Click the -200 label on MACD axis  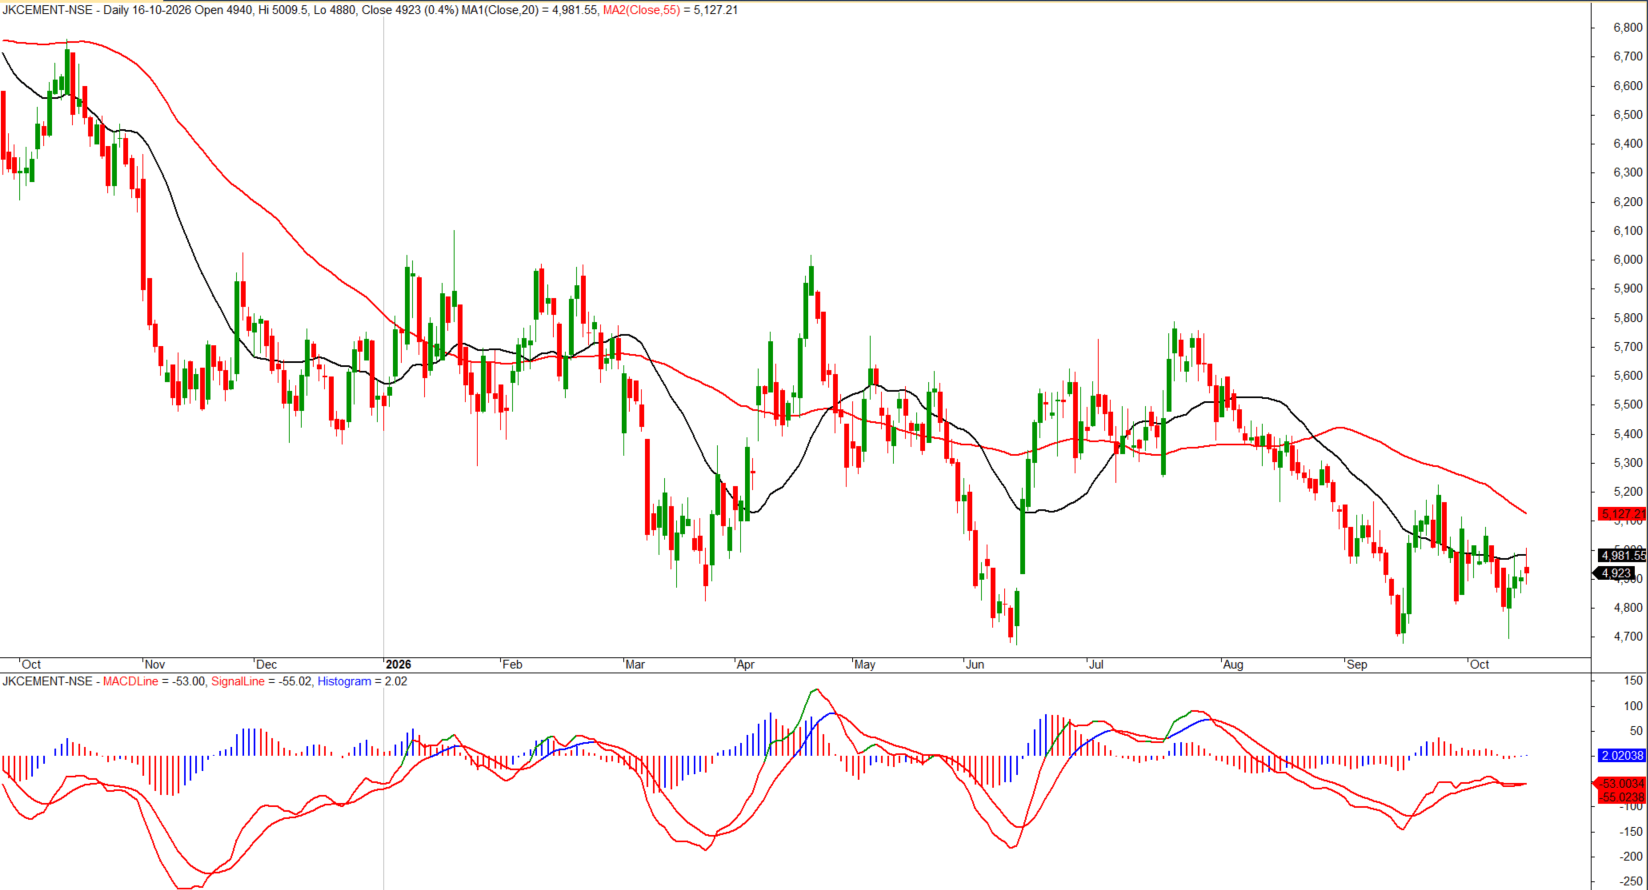(x=1631, y=857)
